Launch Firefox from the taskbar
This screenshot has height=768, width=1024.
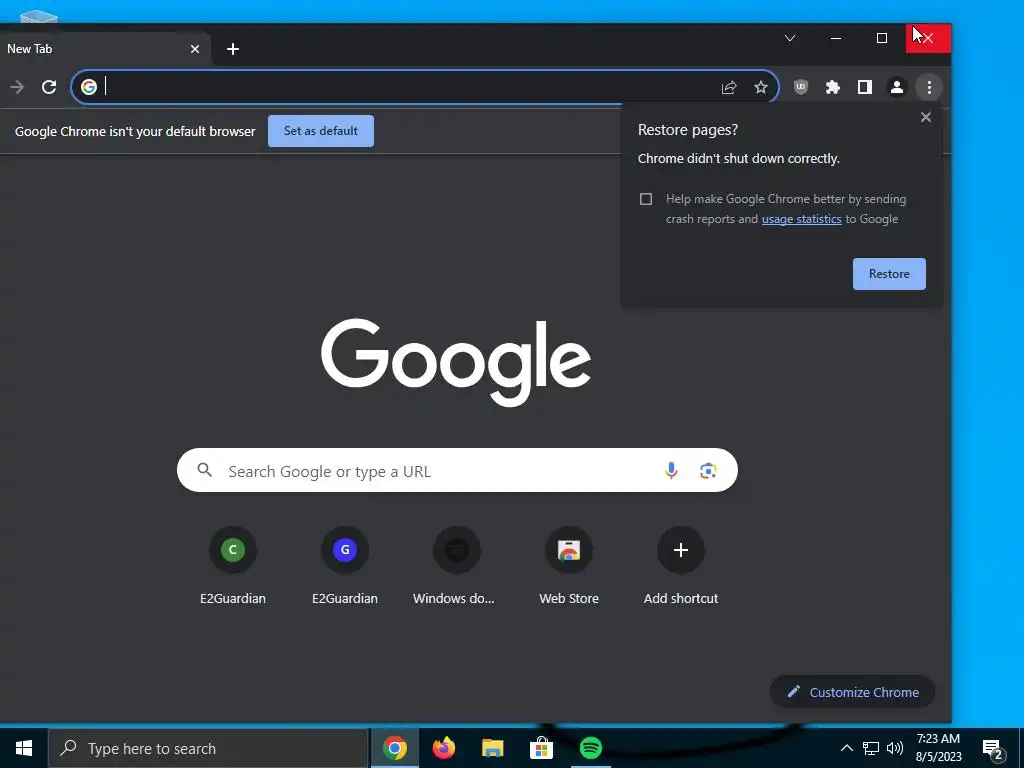(x=443, y=748)
